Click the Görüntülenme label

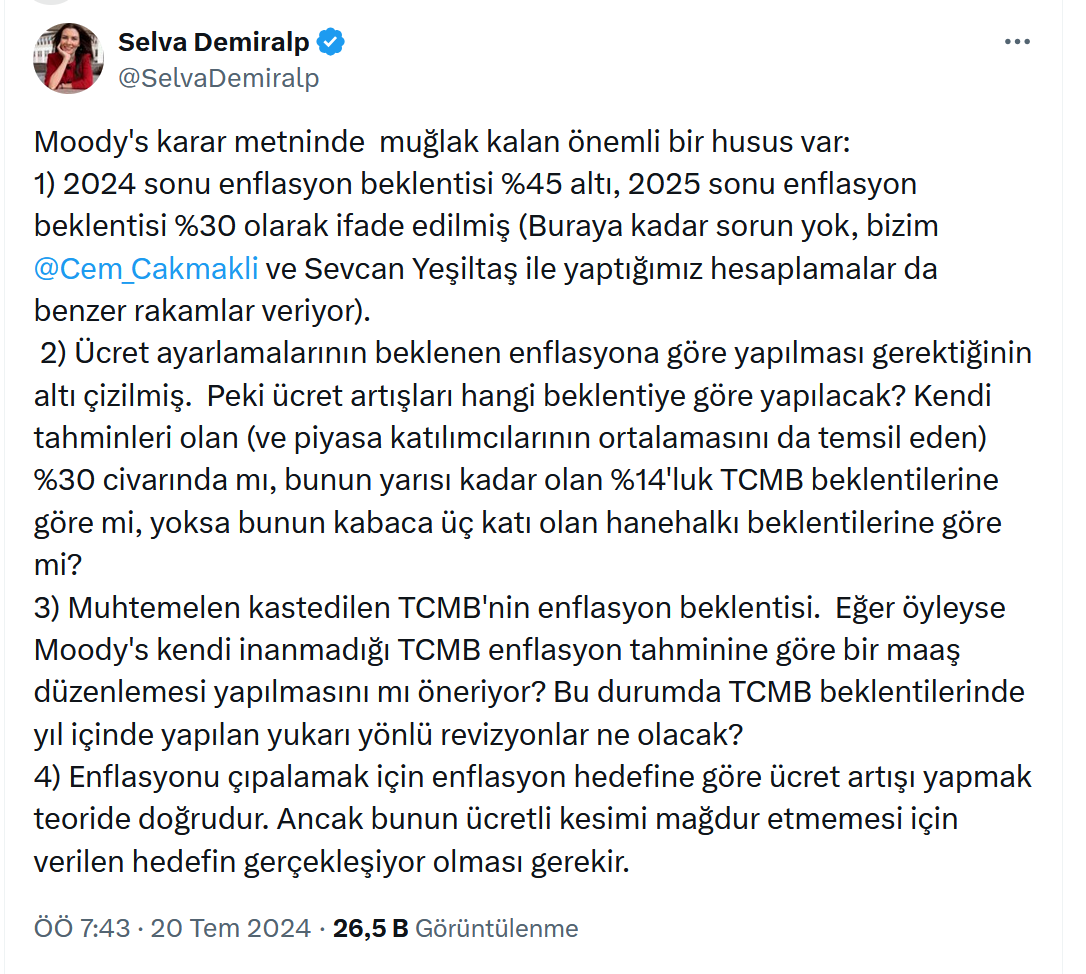click(x=496, y=928)
